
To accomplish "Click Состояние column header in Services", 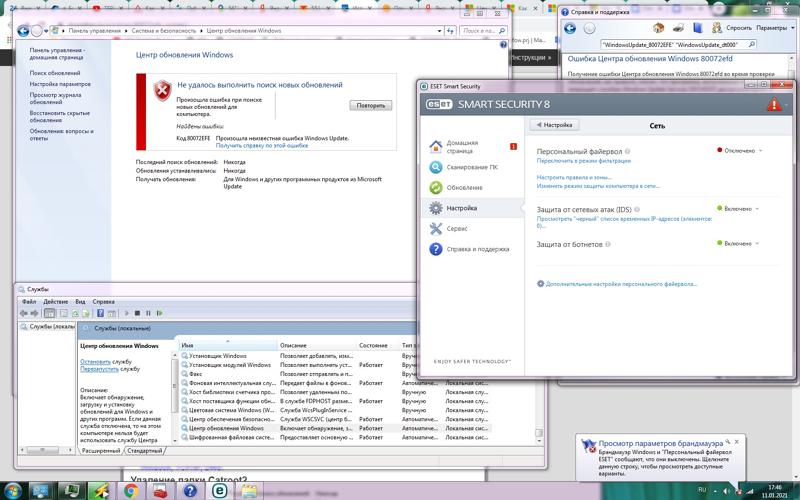I will [x=378, y=346].
